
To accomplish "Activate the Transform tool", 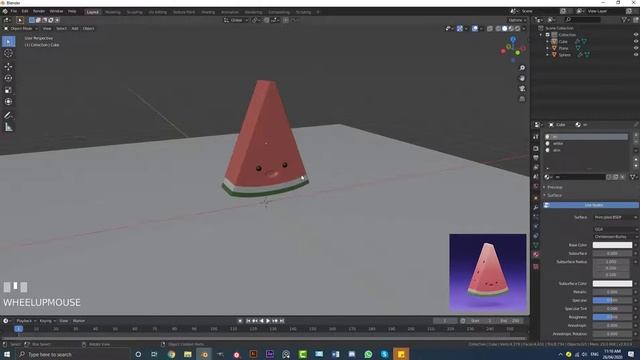I will pyautogui.click(x=9, y=102).
